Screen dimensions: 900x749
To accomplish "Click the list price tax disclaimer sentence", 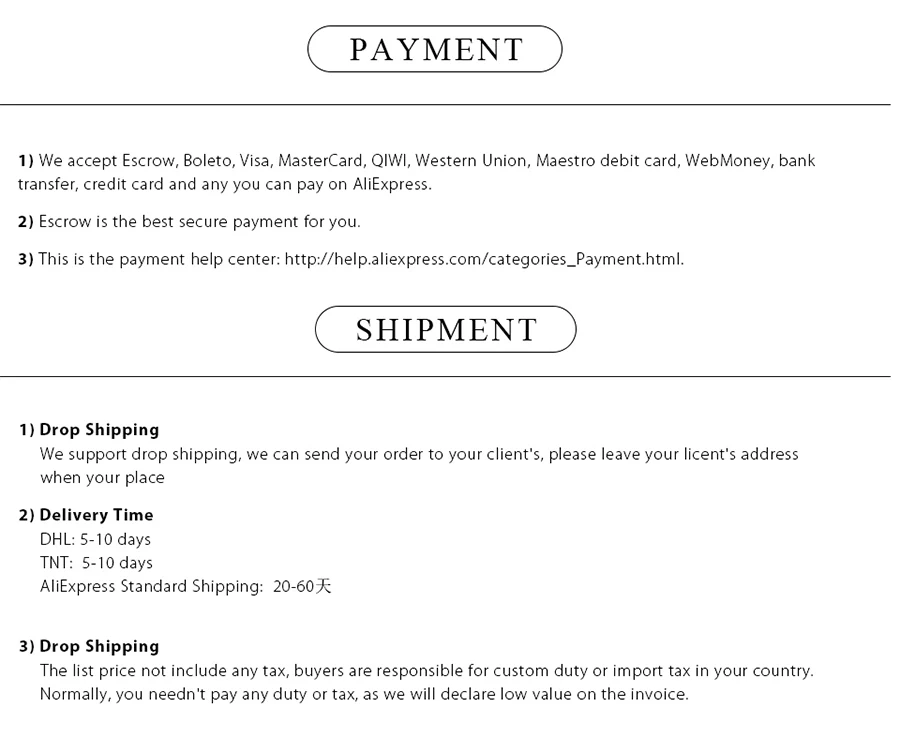I will pyautogui.click(x=426, y=670).
